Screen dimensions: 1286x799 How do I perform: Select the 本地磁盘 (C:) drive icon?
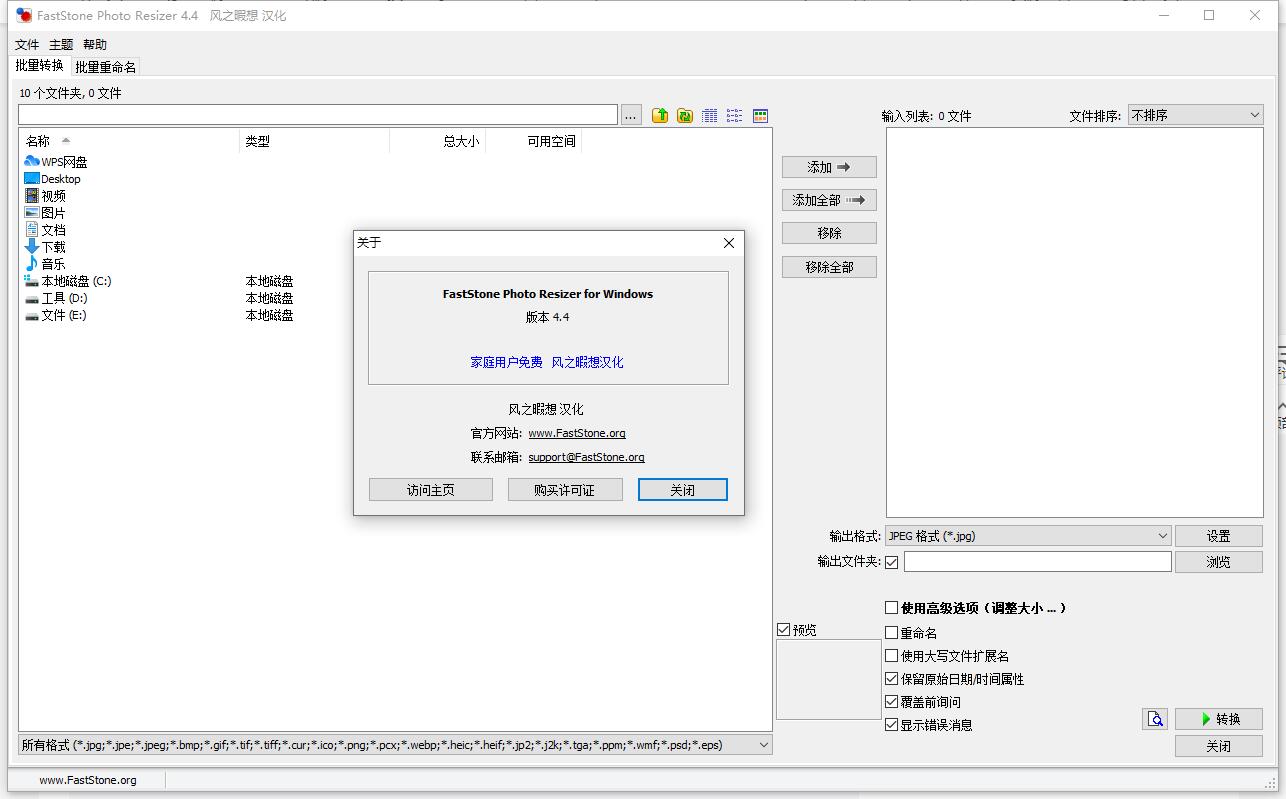point(32,281)
